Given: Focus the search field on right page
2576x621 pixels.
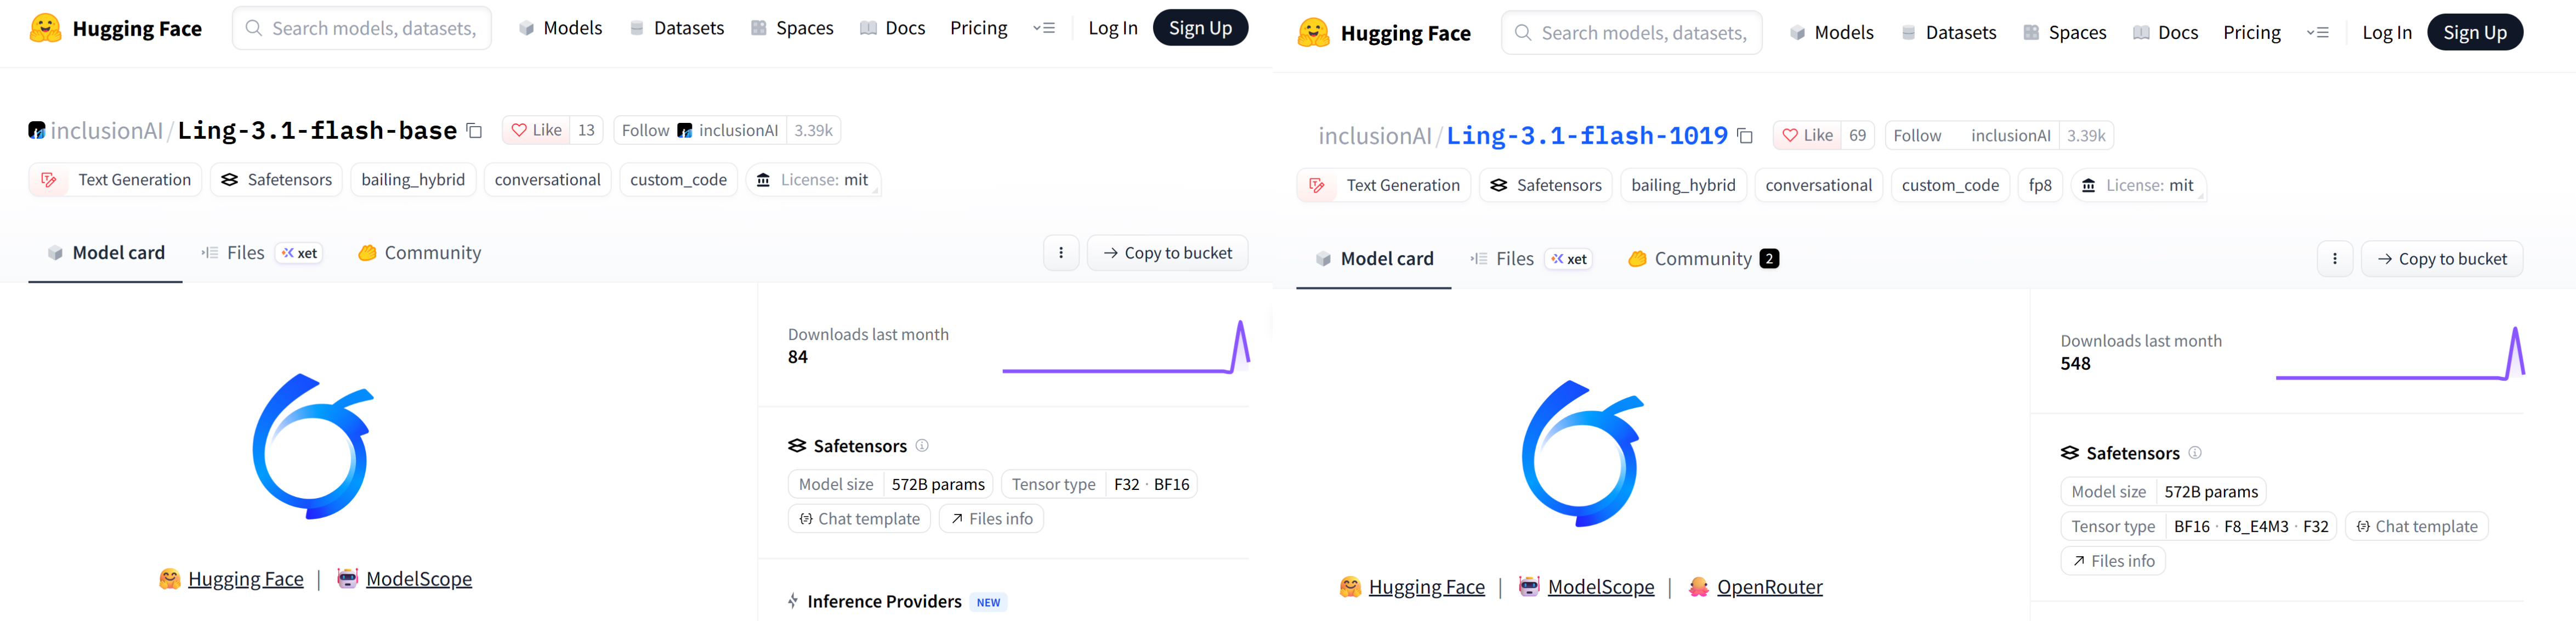Looking at the screenshot, I should coord(1632,33).
